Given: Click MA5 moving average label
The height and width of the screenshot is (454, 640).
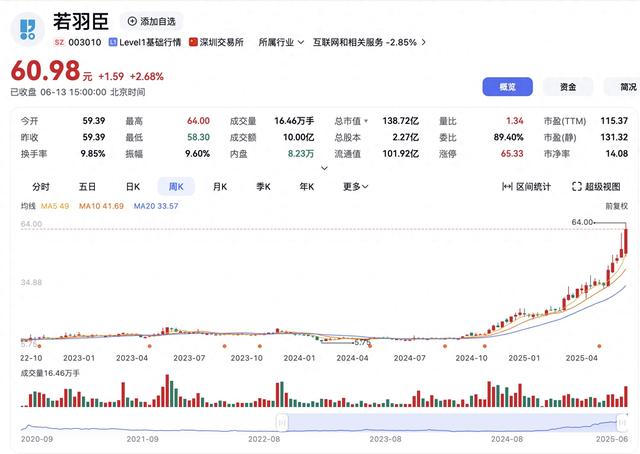Looking at the screenshot, I should click(55, 206).
